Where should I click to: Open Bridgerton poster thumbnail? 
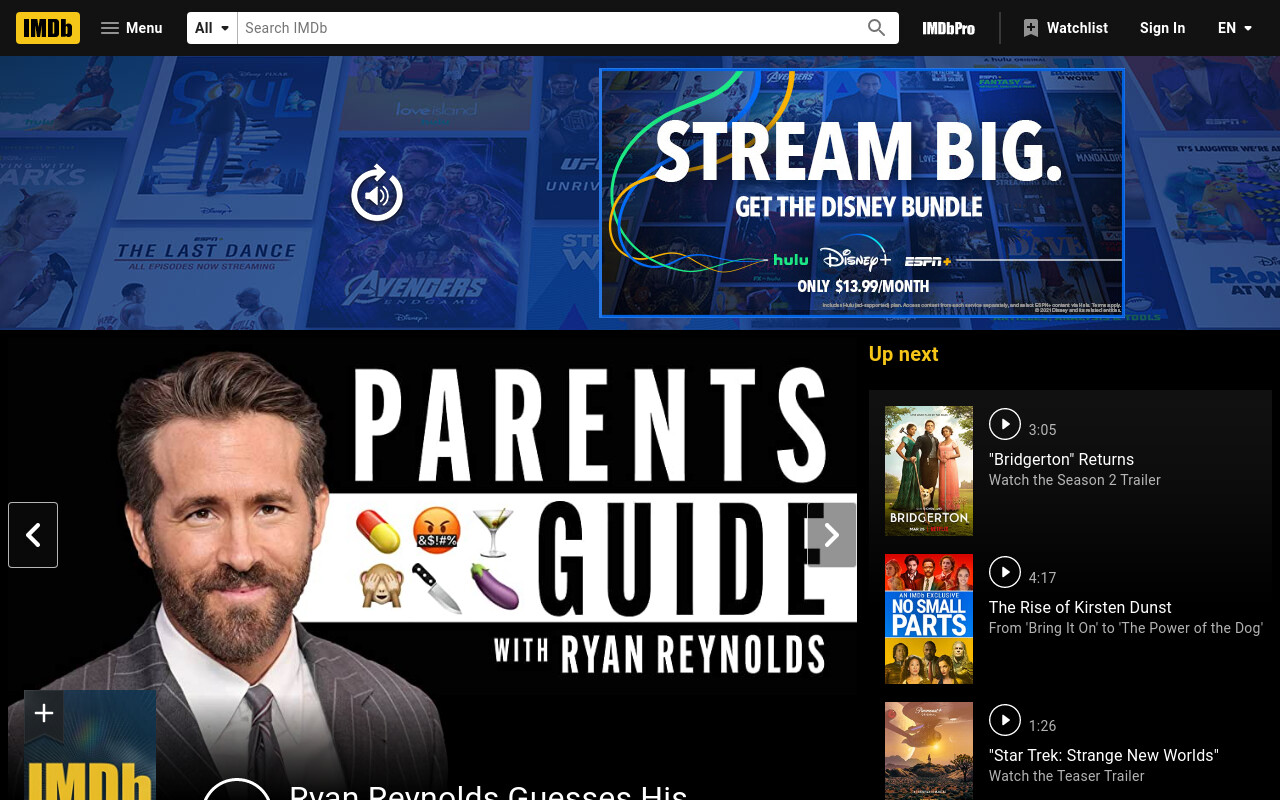929,471
